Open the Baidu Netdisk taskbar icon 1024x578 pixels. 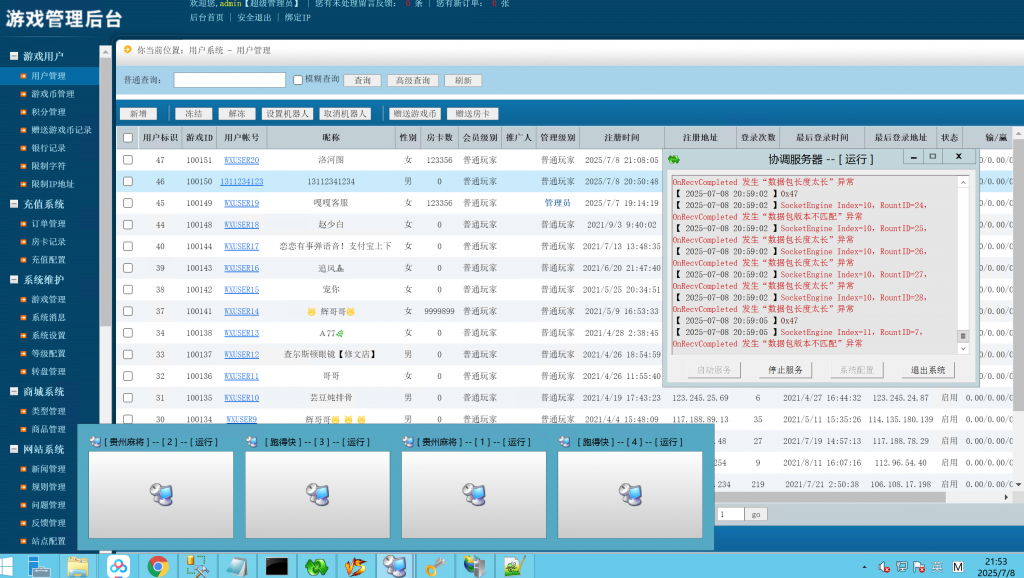[x=119, y=566]
